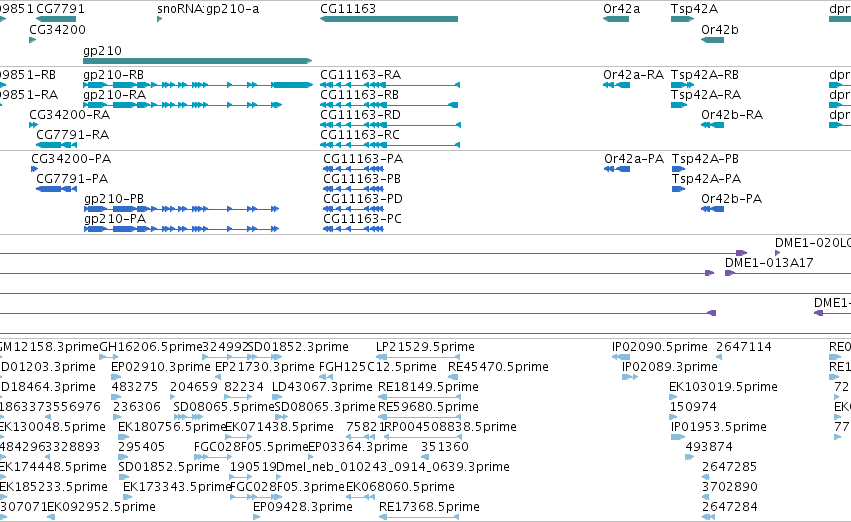Open the gp210-RB transcript

click(x=198, y=85)
